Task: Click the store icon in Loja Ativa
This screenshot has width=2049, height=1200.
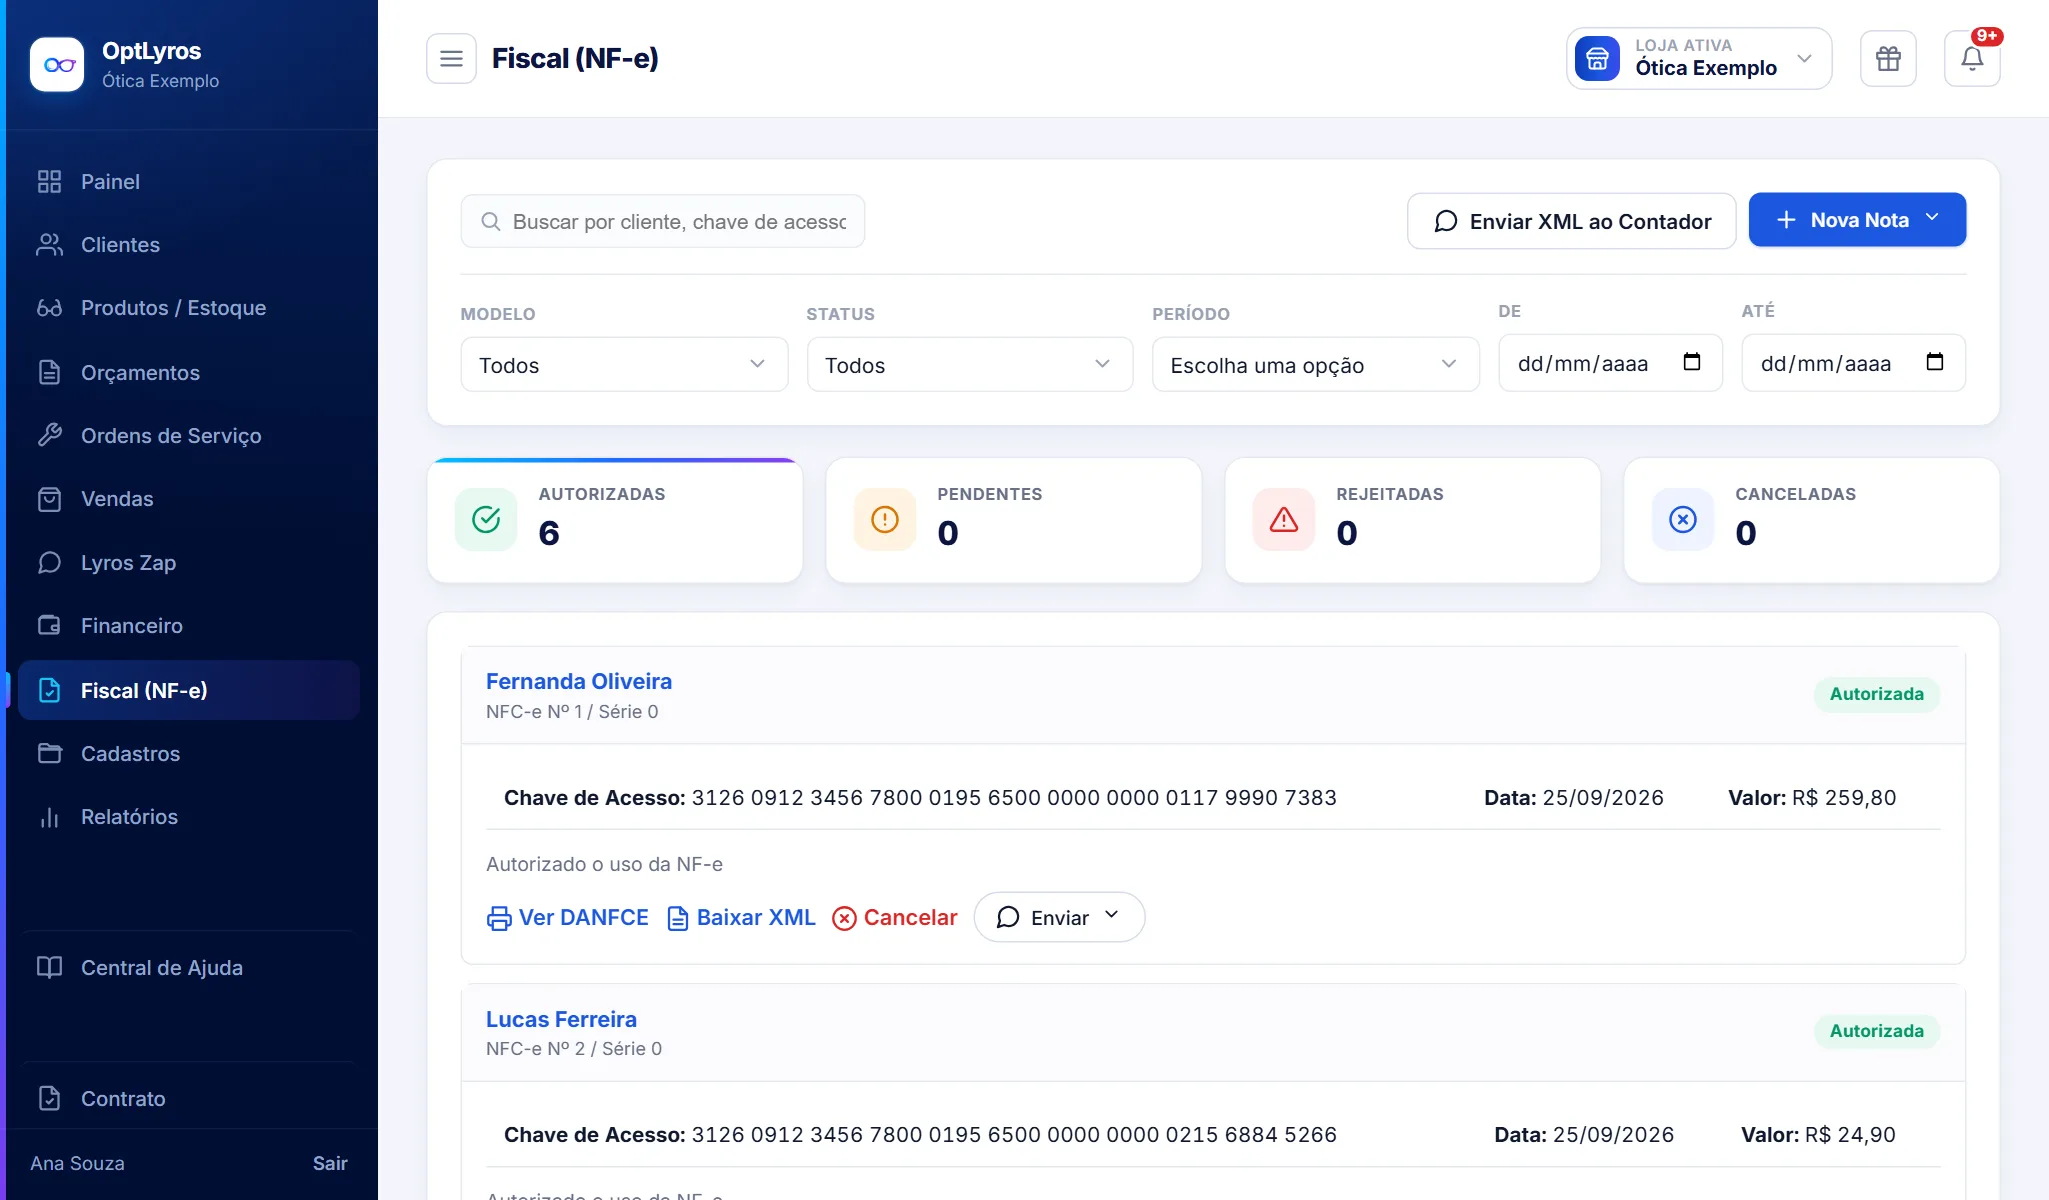Action: 1597,59
